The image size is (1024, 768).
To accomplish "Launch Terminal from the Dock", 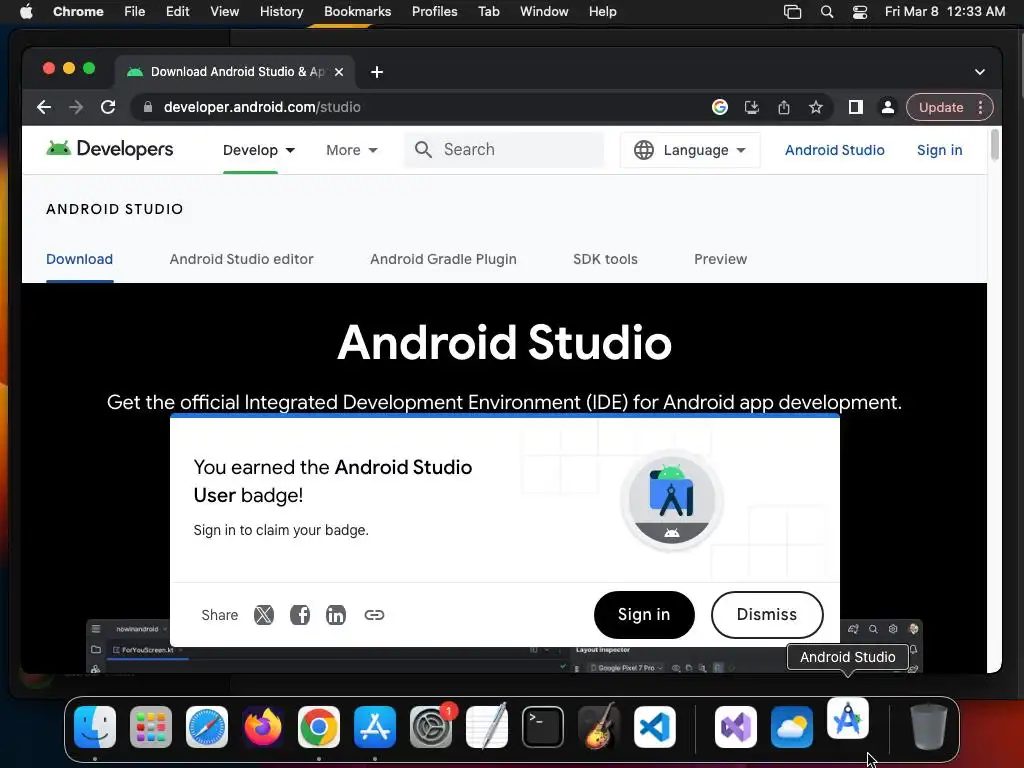I will (543, 727).
